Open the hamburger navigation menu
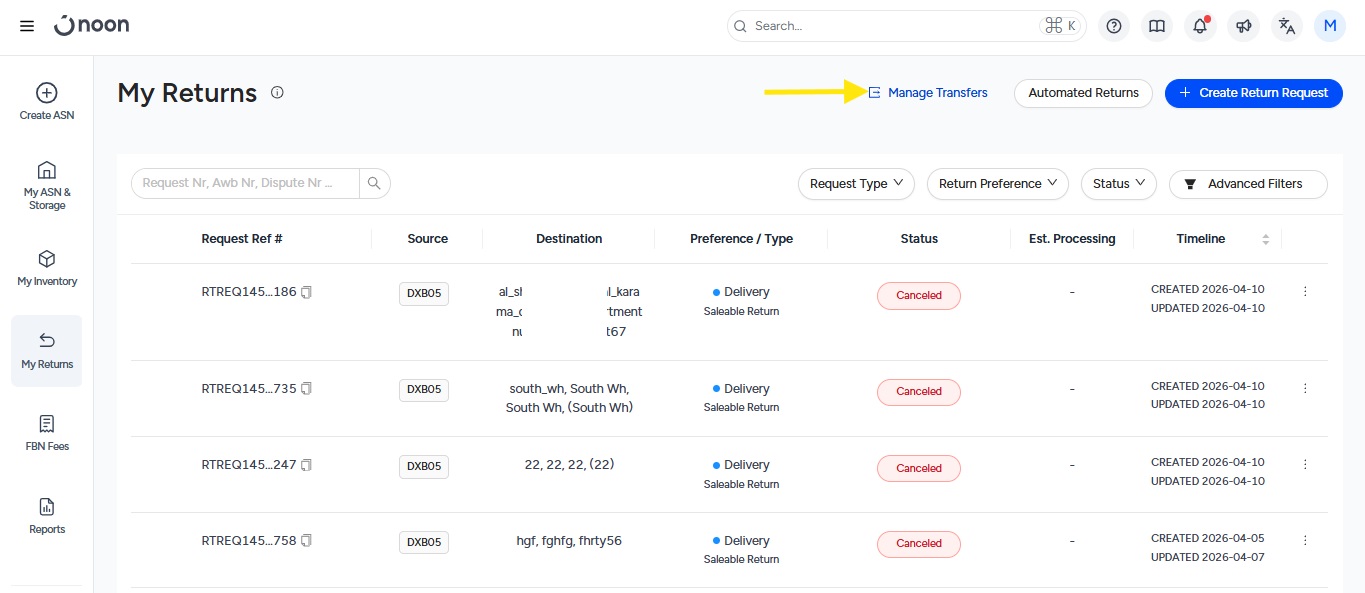 click(x=27, y=26)
